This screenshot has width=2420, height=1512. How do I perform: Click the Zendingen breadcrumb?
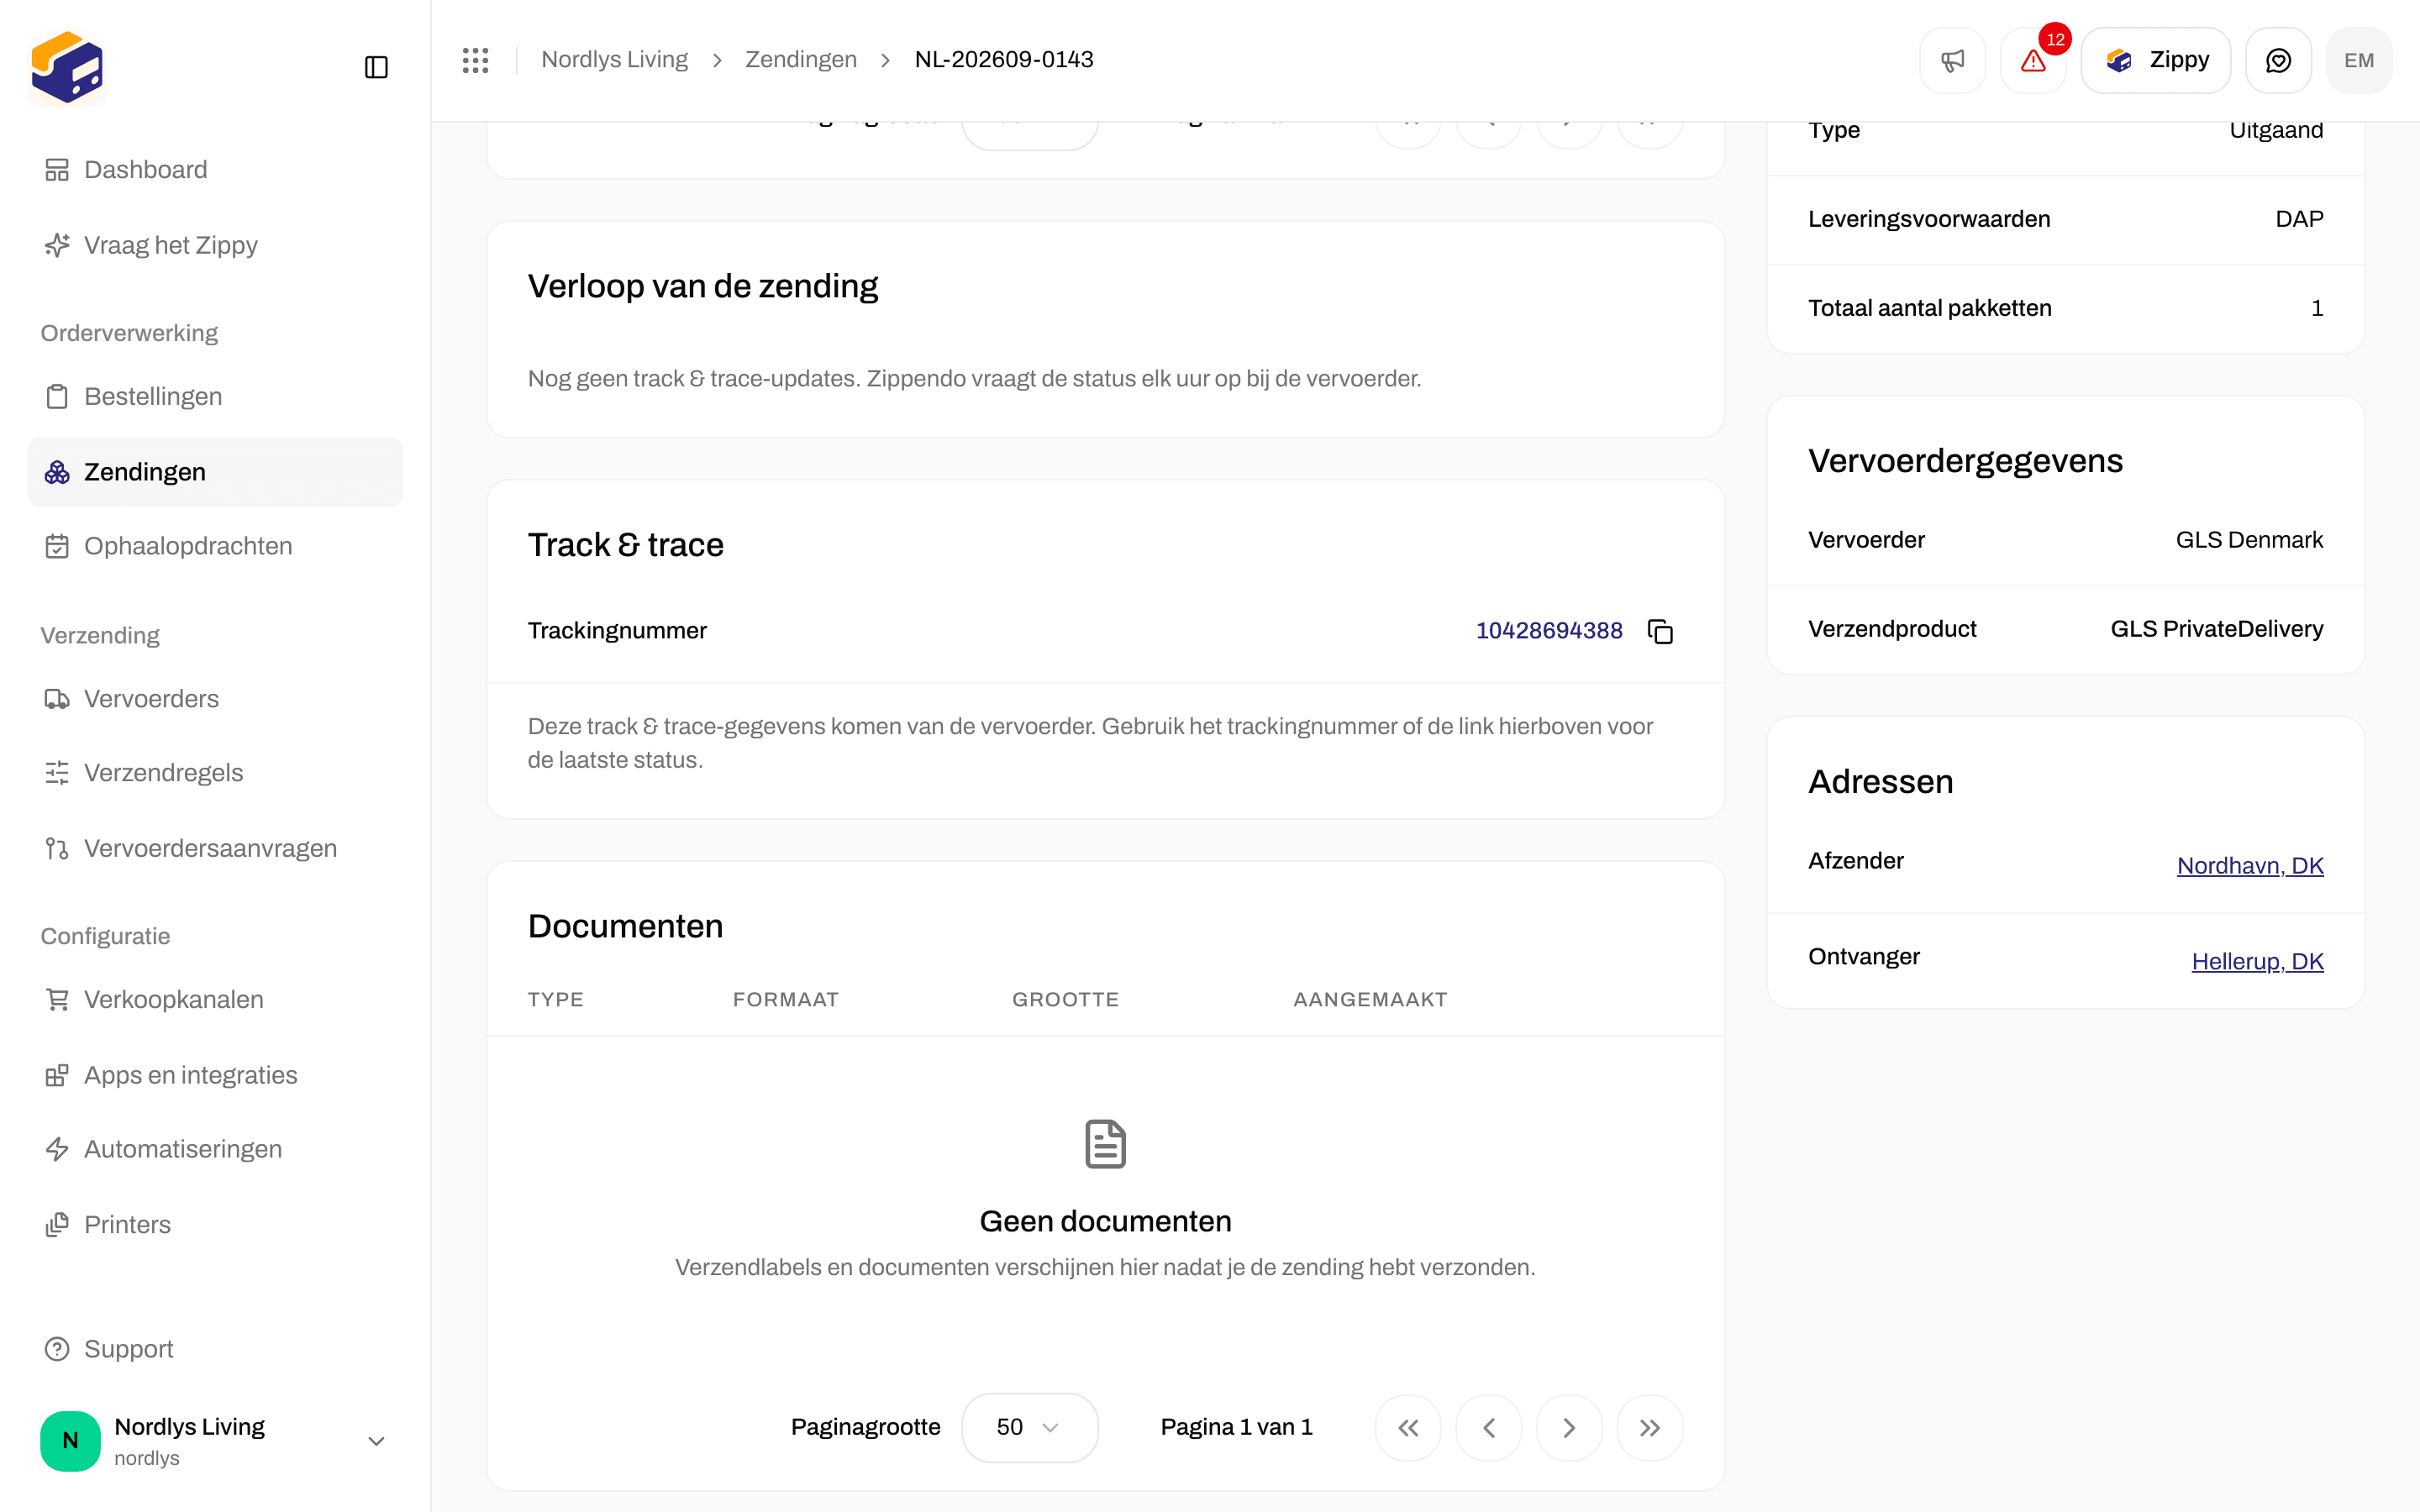(x=801, y=60)
